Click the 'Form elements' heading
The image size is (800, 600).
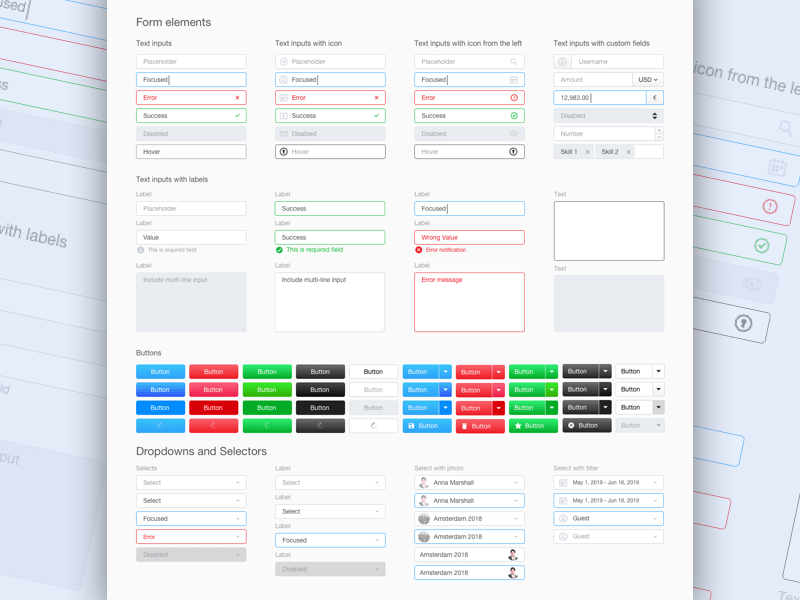(x=173, y=22)
